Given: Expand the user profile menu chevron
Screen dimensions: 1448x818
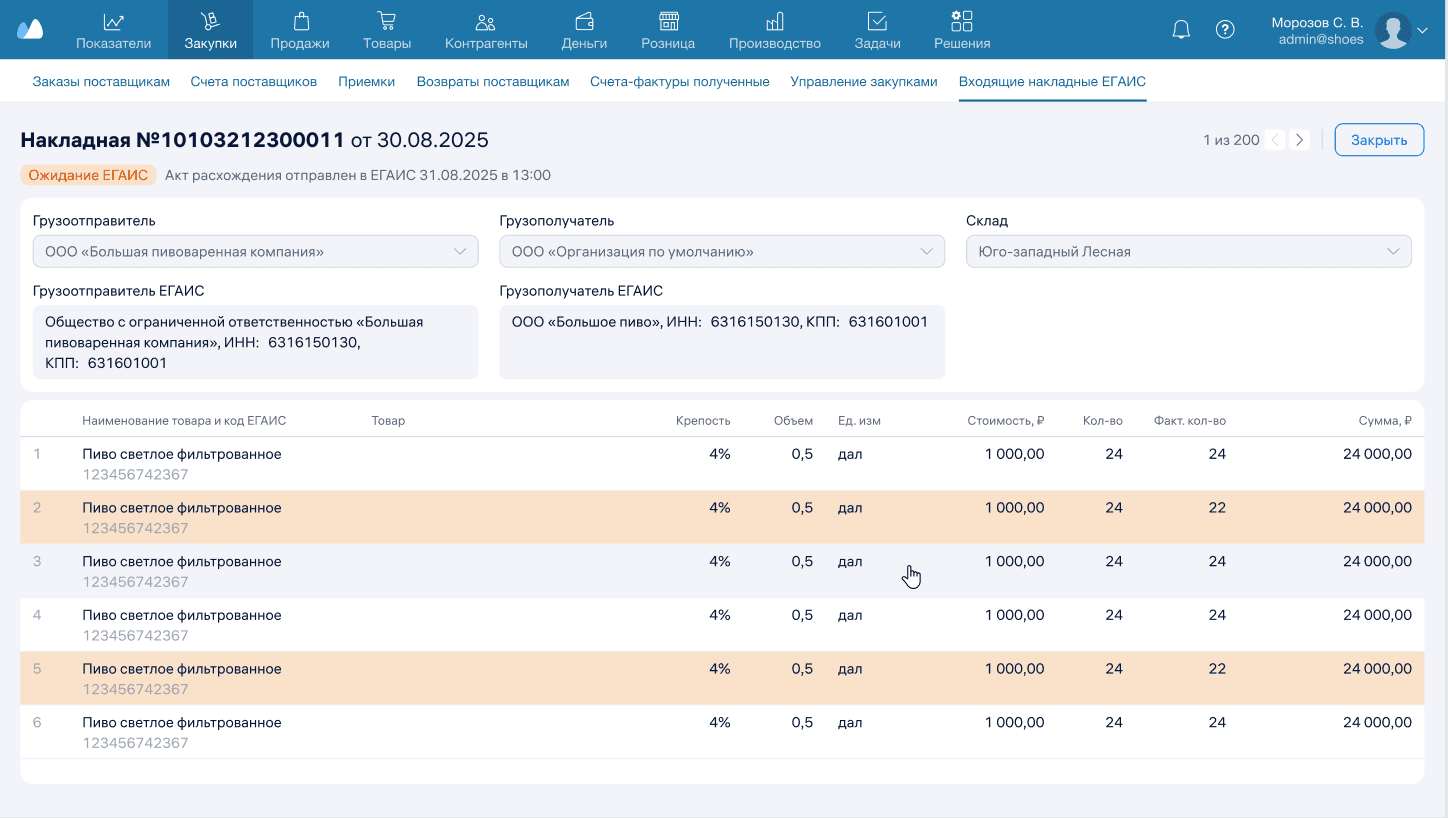Looking at the screenshot, I should [x=1423, y=31].
